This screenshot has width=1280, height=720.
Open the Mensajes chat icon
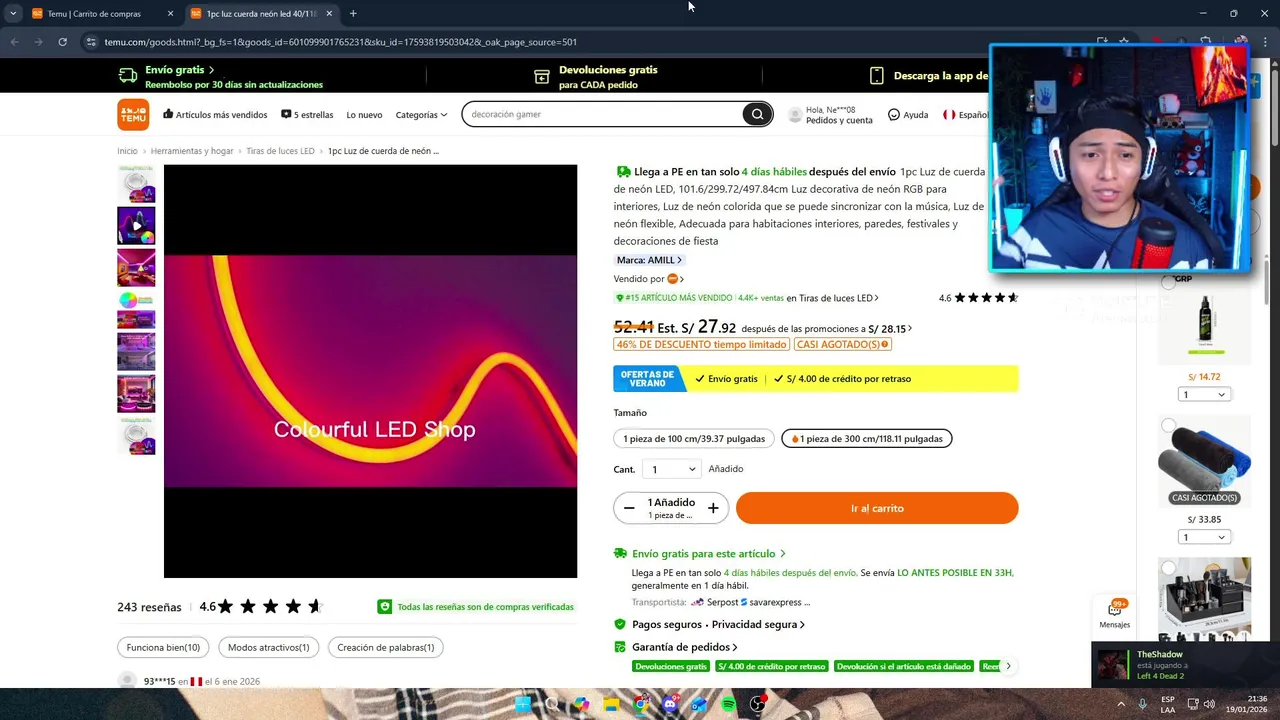1114,613
